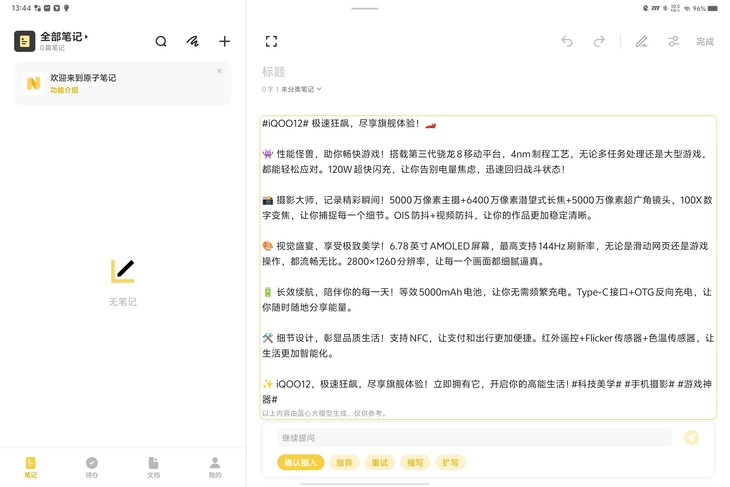Create a new note with the plus icon

tap(224, 41)
